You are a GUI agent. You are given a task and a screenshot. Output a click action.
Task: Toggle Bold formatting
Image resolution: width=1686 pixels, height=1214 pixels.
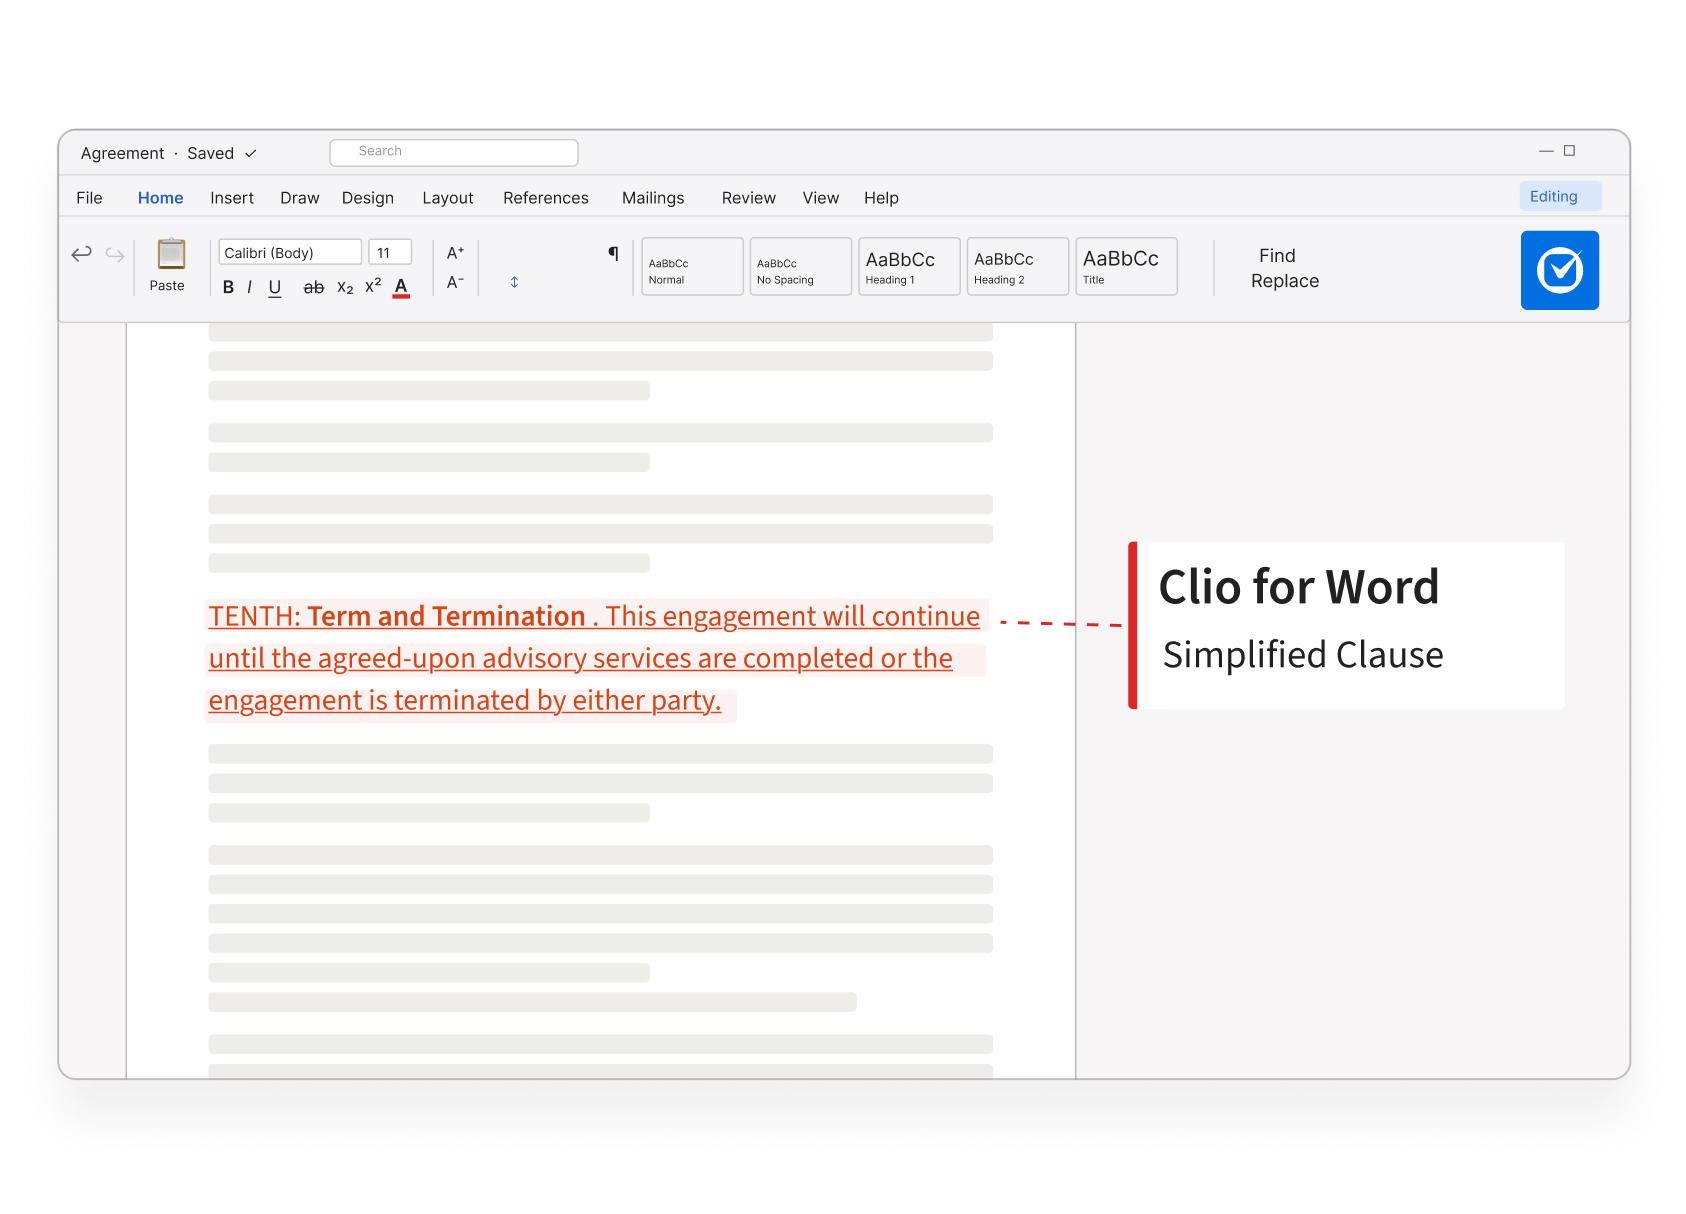point(228,287)
